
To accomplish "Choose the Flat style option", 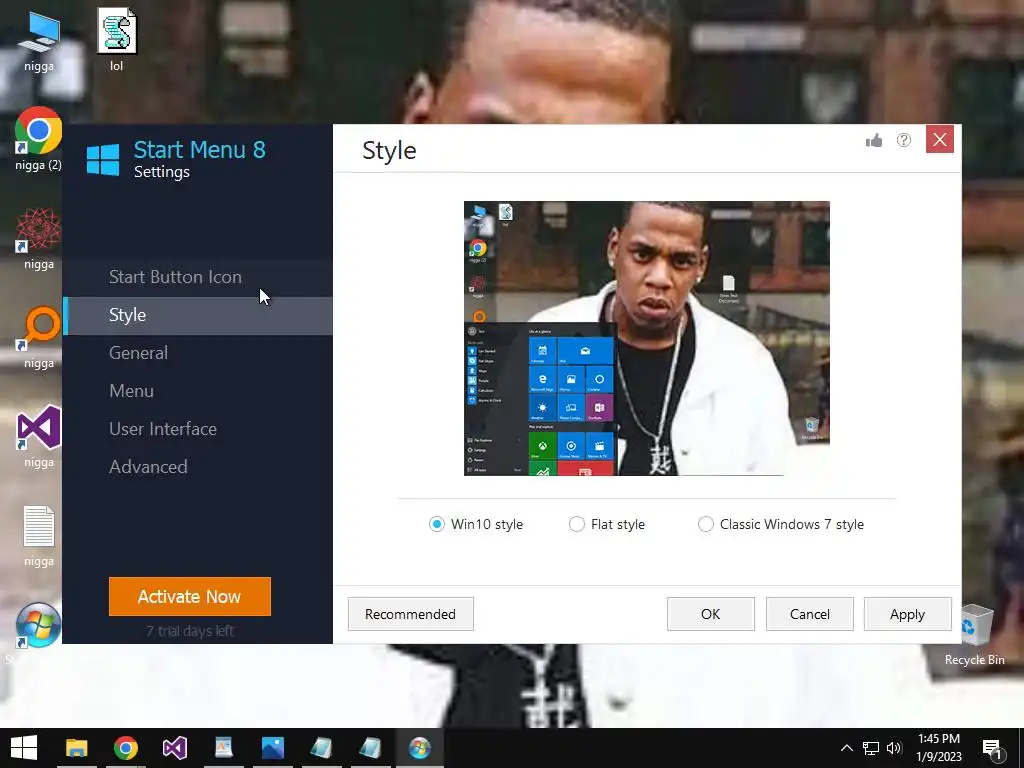I will [607, 524].
